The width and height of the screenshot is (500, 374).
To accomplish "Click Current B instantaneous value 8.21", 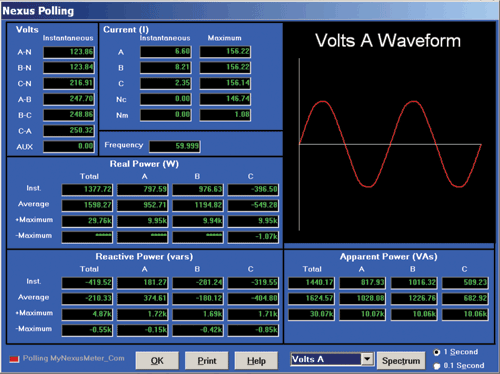I will 166,68.
